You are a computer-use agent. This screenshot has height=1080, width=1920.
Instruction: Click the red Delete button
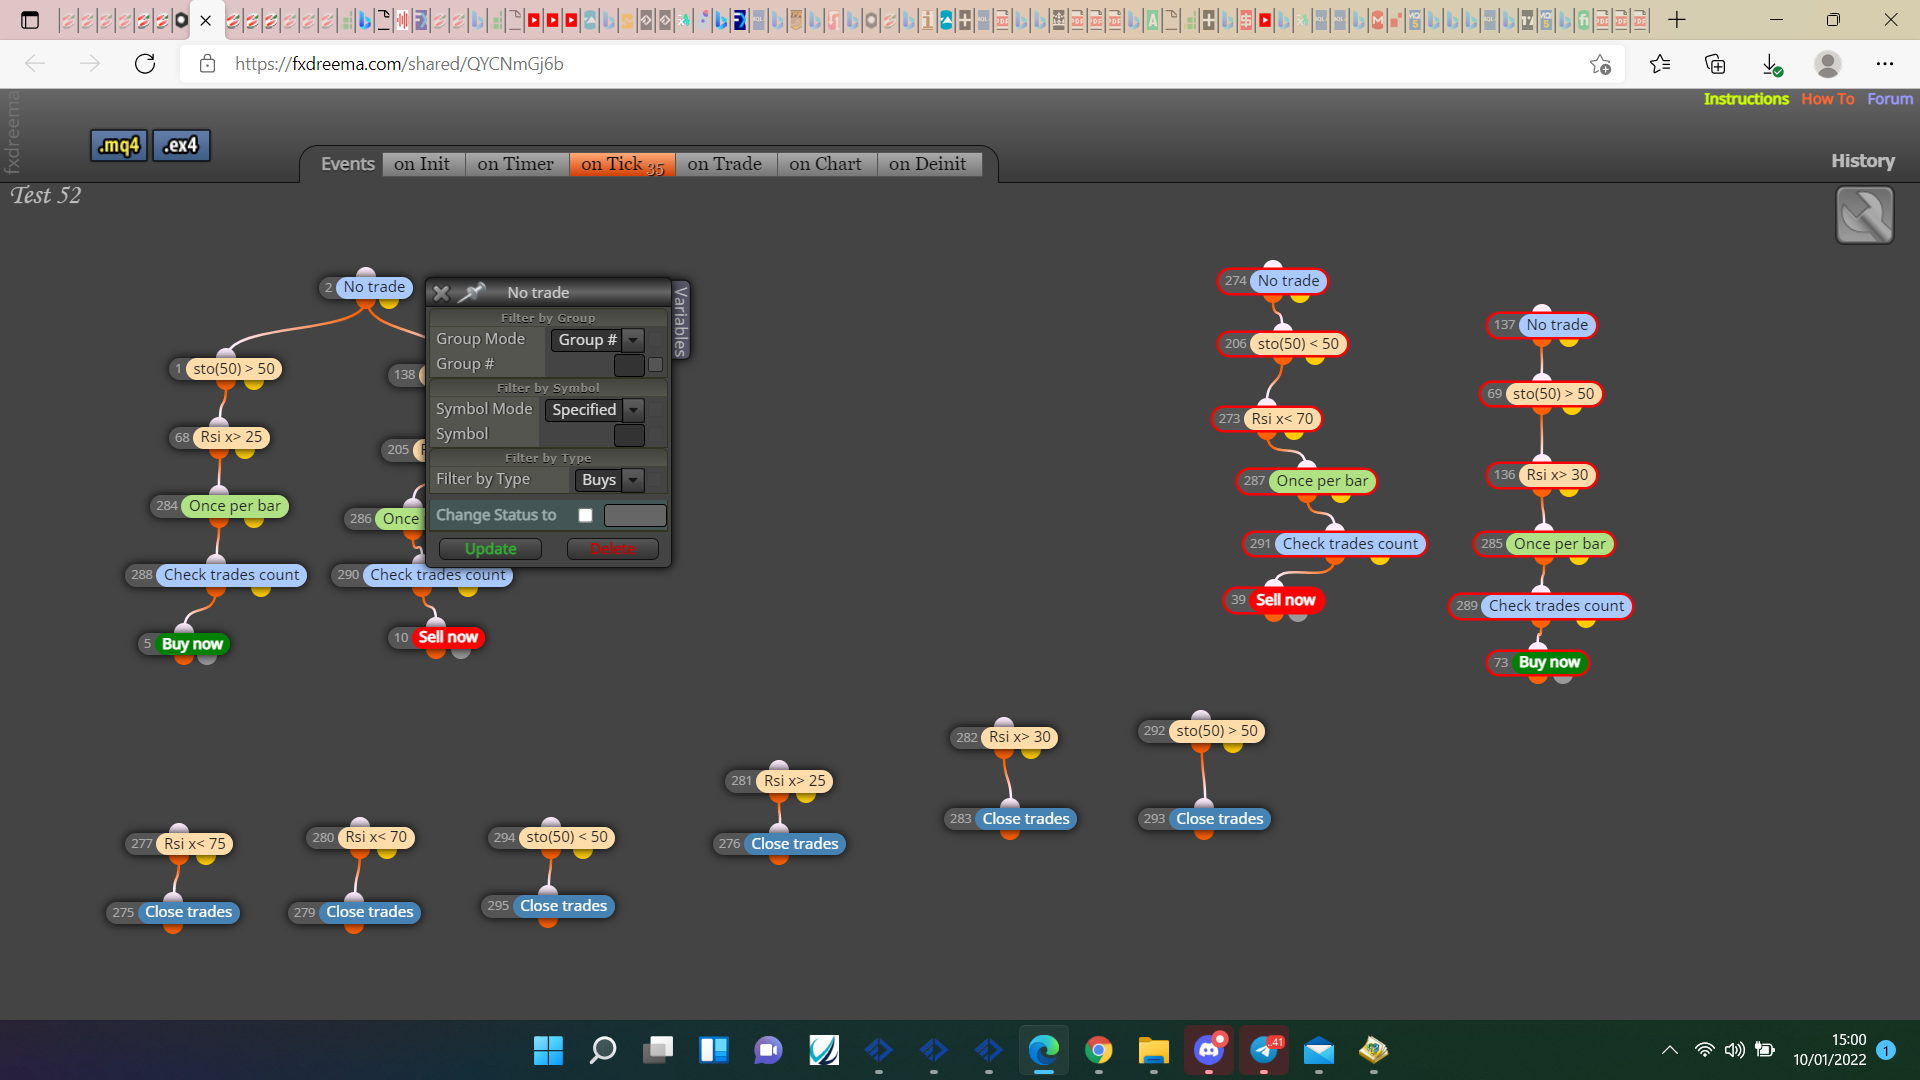(x=612, y=549)
